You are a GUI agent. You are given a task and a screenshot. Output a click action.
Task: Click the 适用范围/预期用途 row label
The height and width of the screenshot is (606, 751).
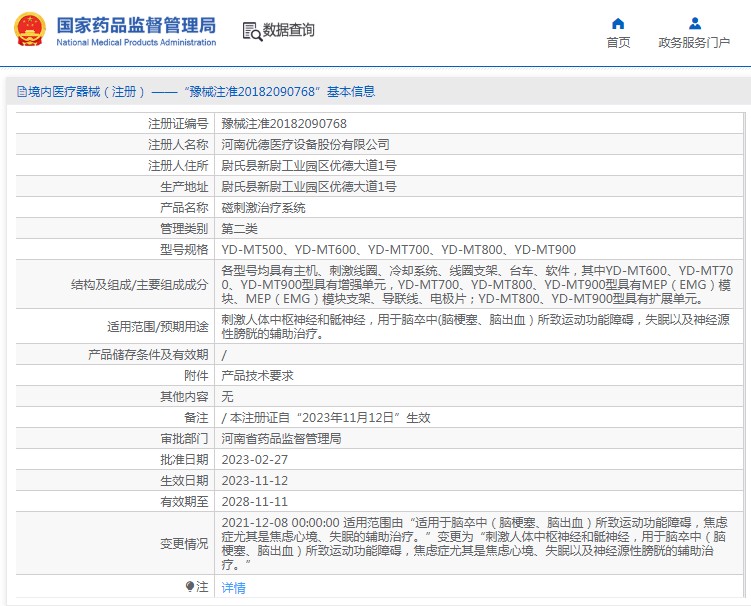[158, 327]
